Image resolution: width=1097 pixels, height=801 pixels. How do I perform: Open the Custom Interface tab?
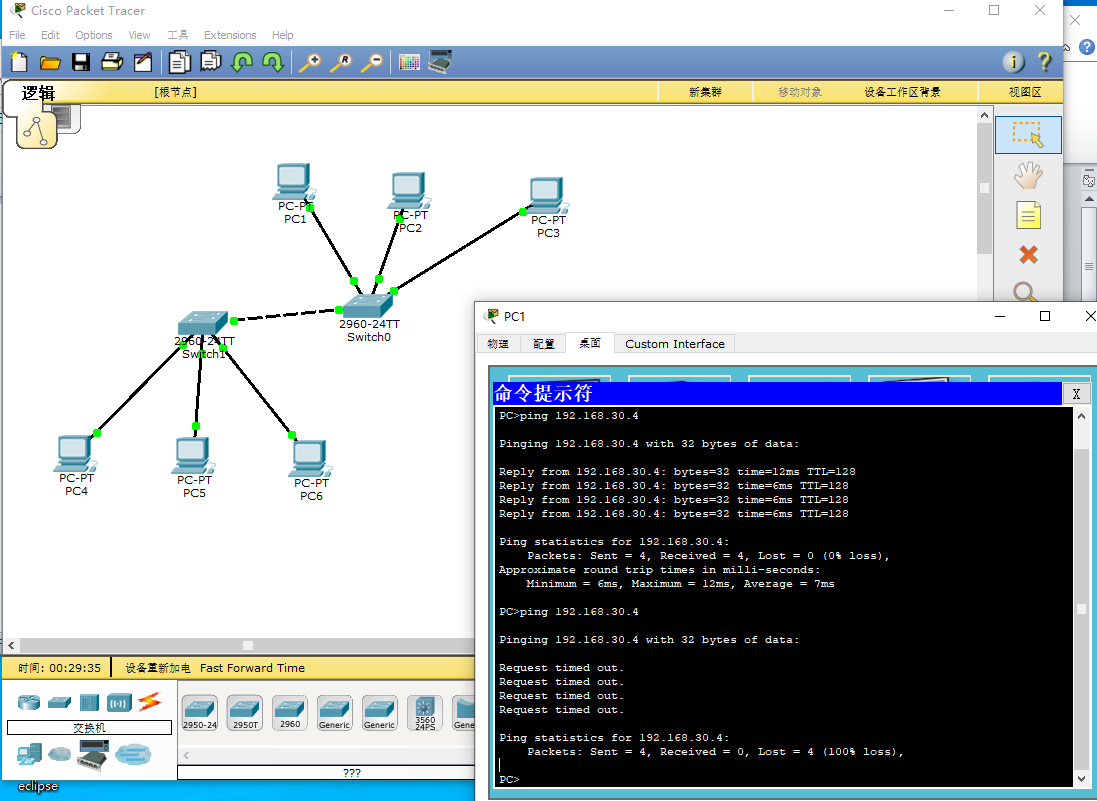[x=673, y=343]
